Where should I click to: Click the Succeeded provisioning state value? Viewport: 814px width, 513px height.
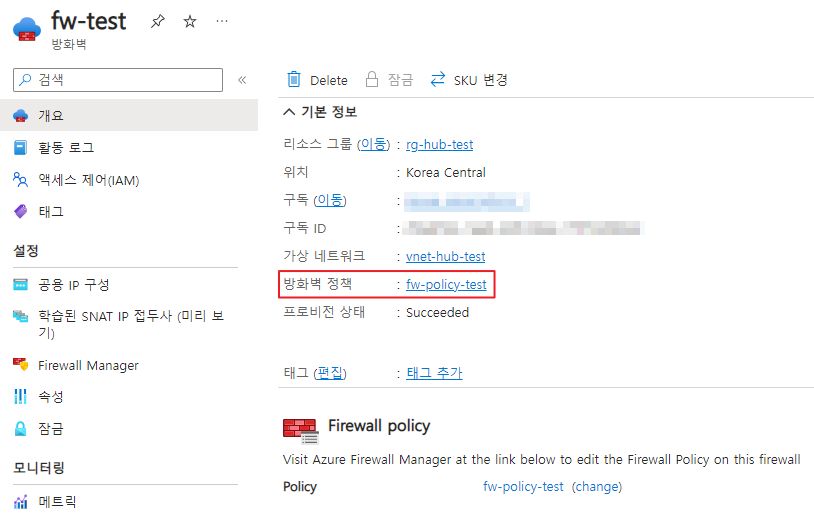coord(437,313)
